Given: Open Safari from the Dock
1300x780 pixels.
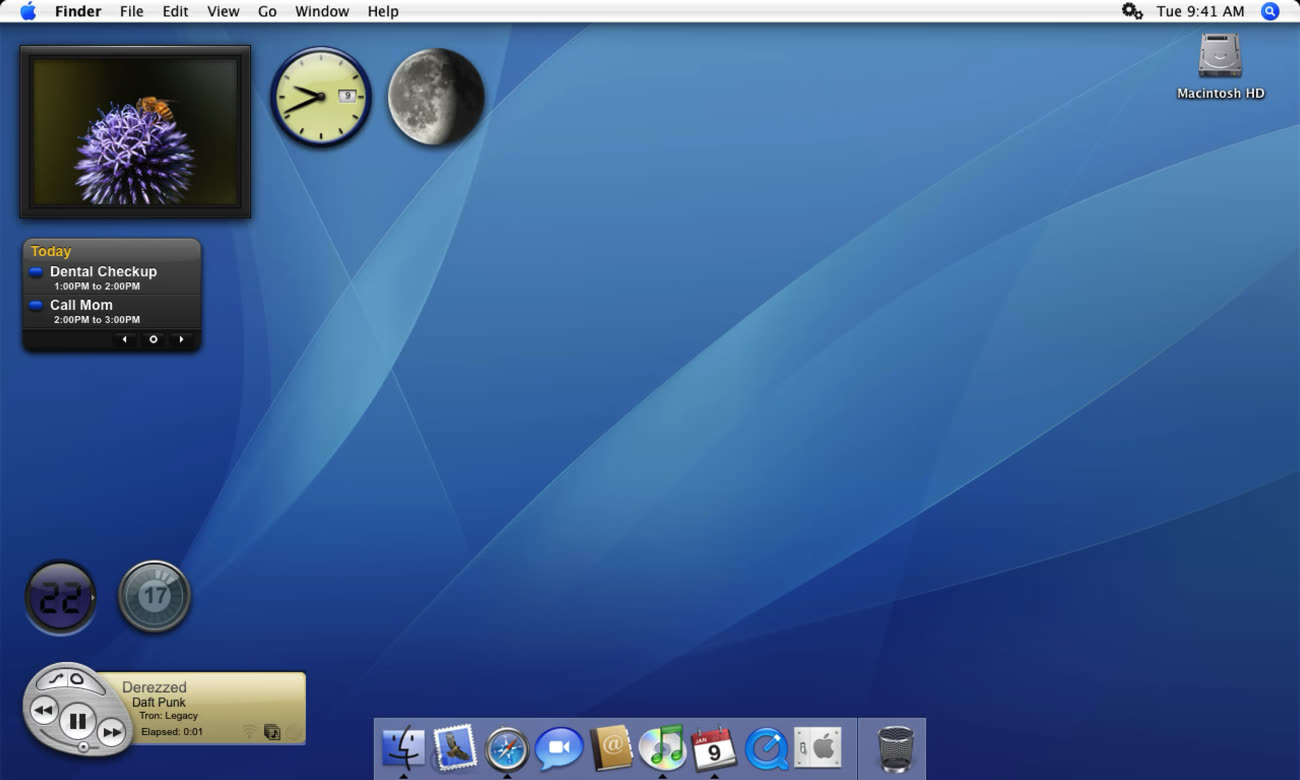Looking at the screenshot, I should click(507, 748).
